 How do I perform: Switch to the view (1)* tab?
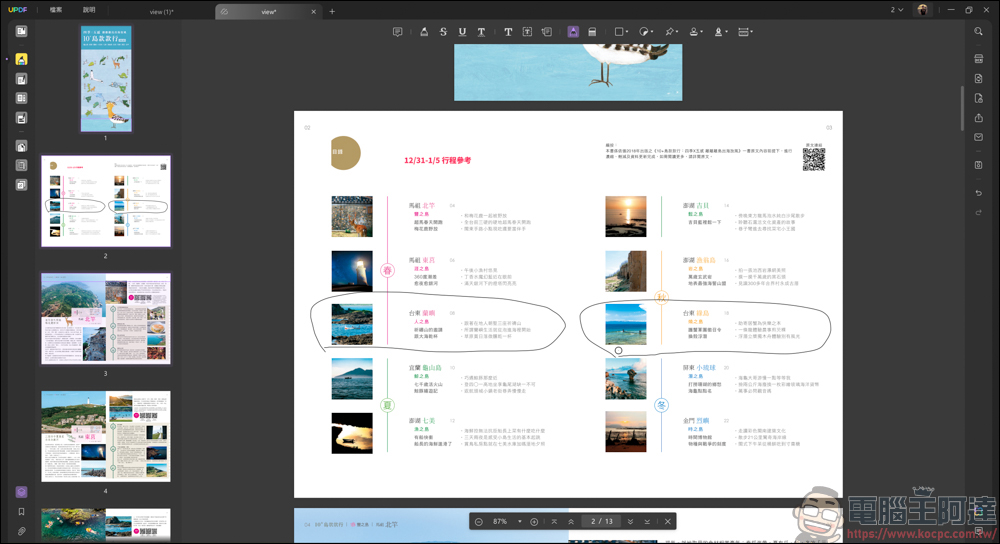[x=161, y=11]
